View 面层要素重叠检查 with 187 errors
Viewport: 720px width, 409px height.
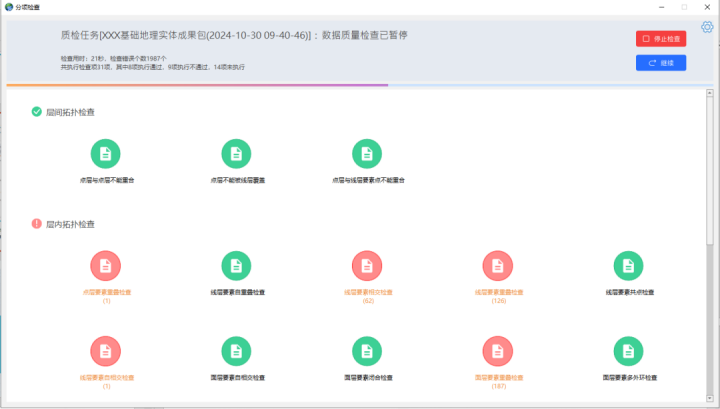pos(498,351)
